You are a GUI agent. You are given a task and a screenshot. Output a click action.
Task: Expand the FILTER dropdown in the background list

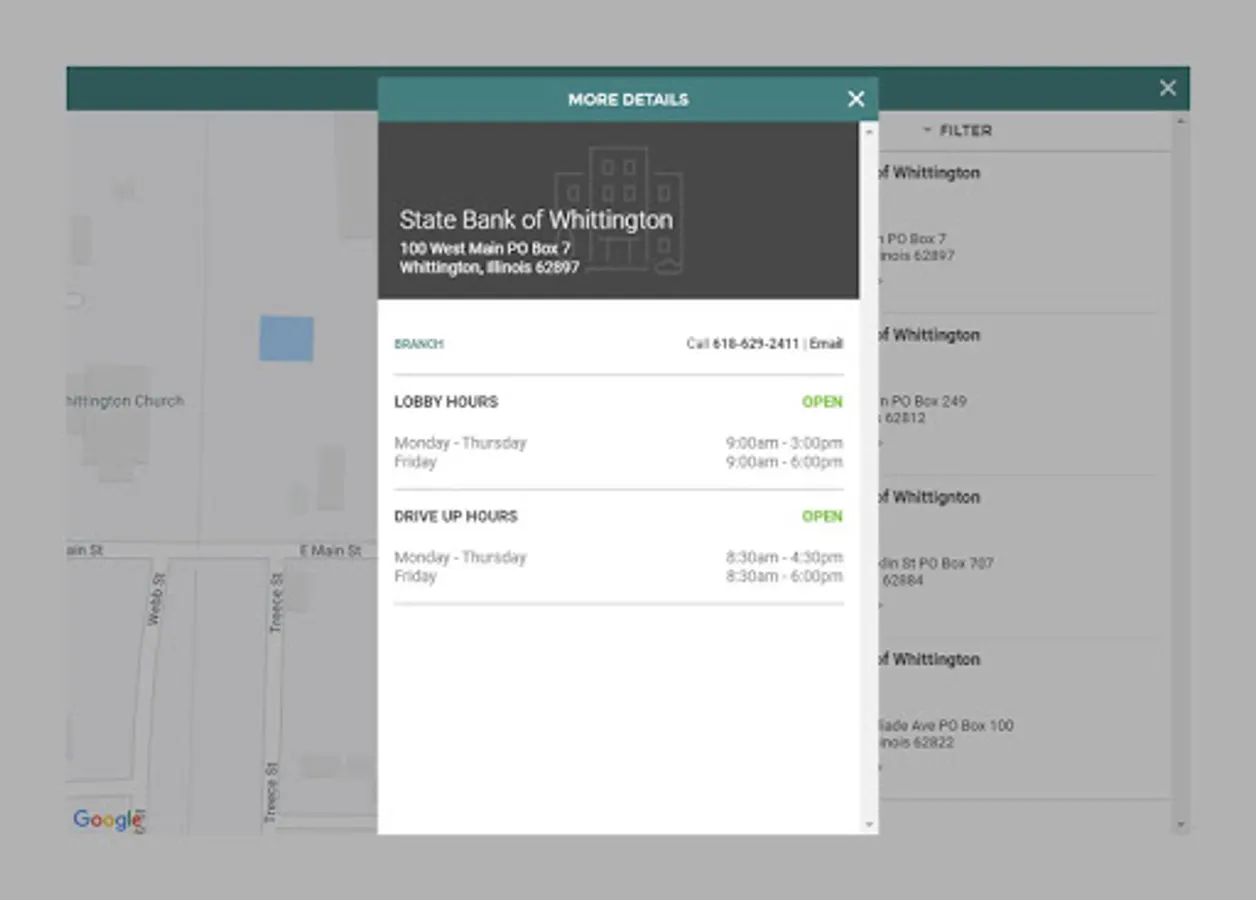[x=957, y=130]
